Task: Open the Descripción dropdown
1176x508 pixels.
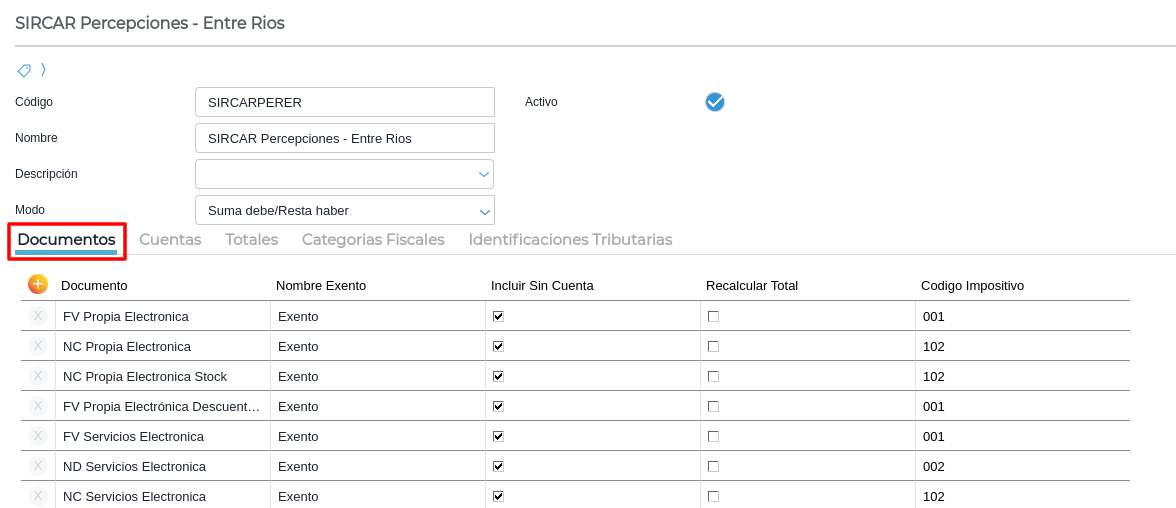Action: pyautogui.click(x=484, y=174)
